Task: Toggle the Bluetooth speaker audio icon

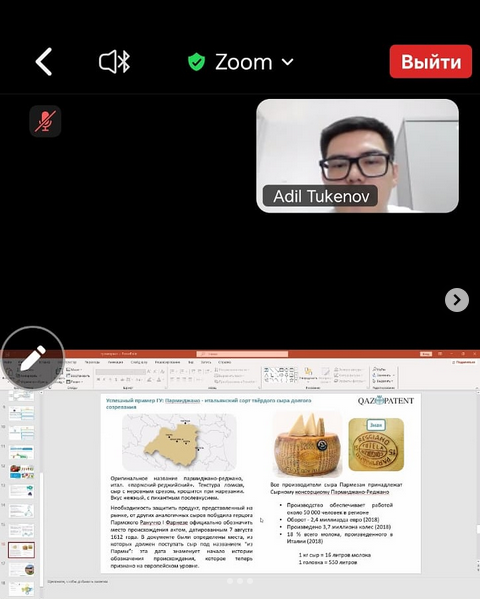Action: (114, 62)
